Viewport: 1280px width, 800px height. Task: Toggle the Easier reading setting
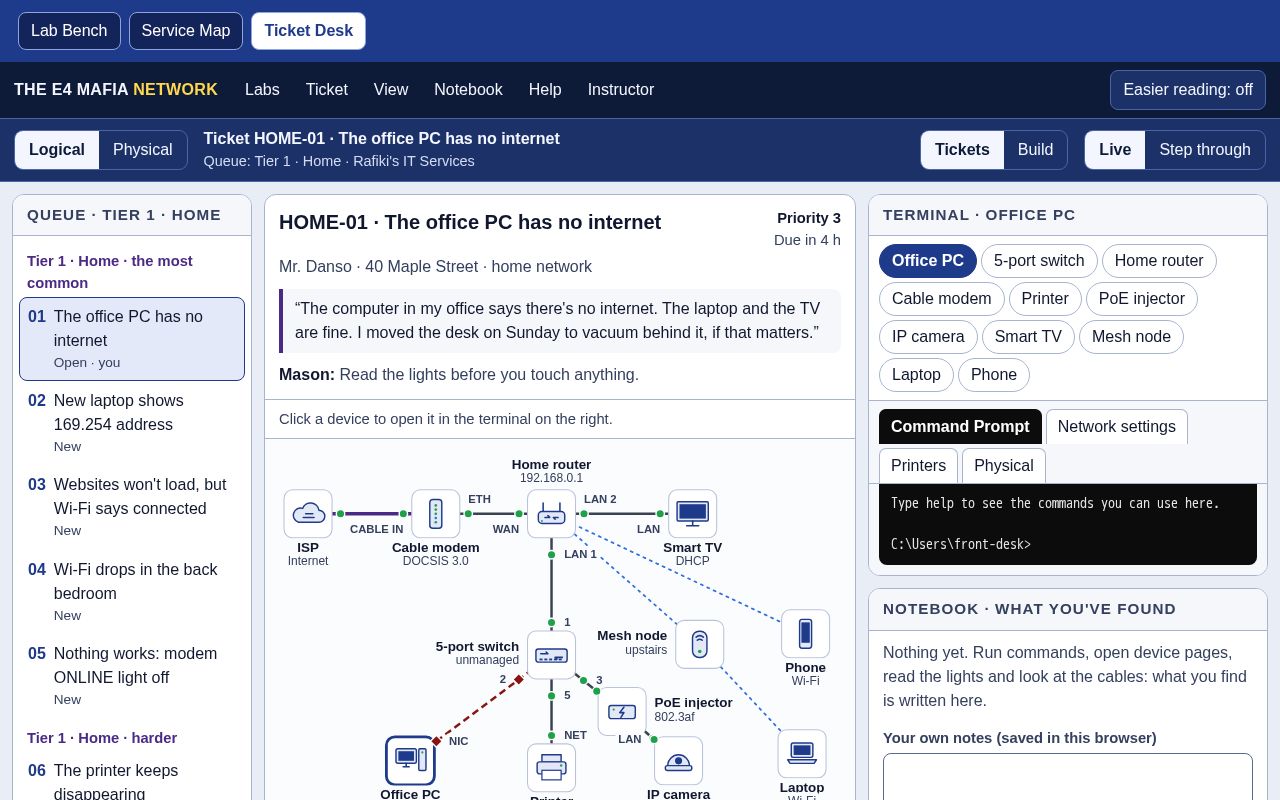[1188, 90]
